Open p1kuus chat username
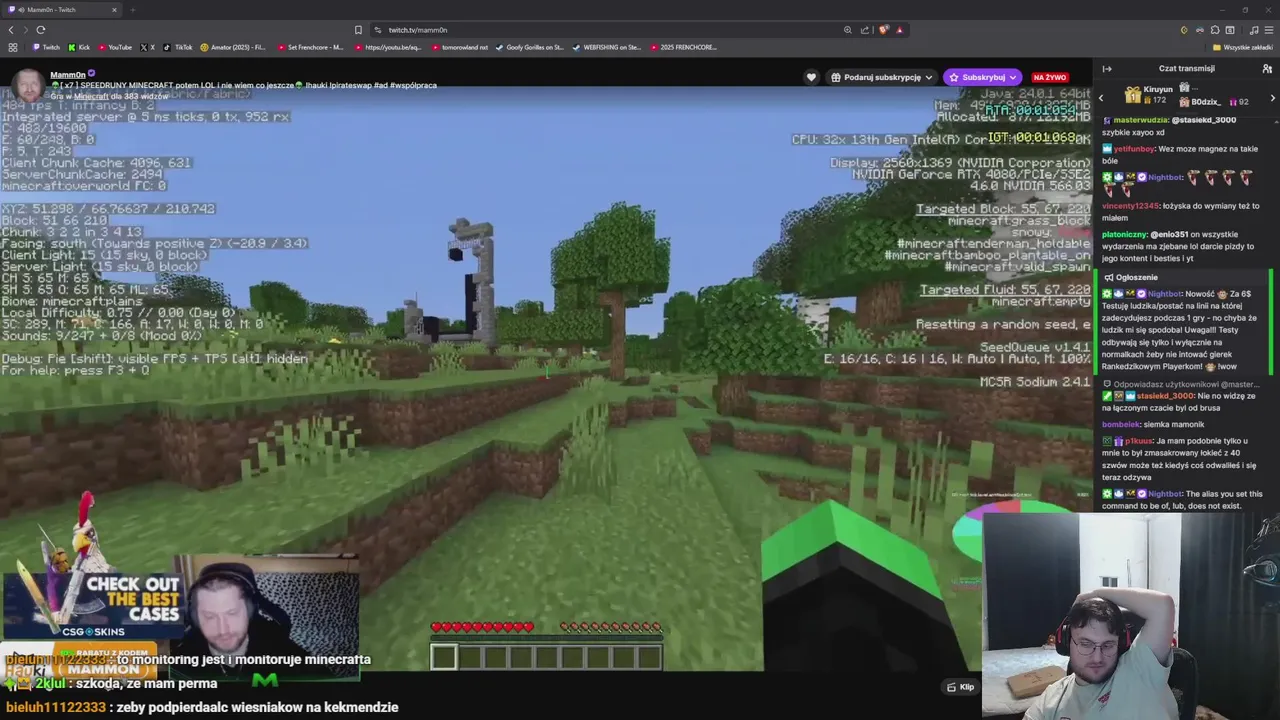Viewport: 1280px width, 720px height. 1138,441
